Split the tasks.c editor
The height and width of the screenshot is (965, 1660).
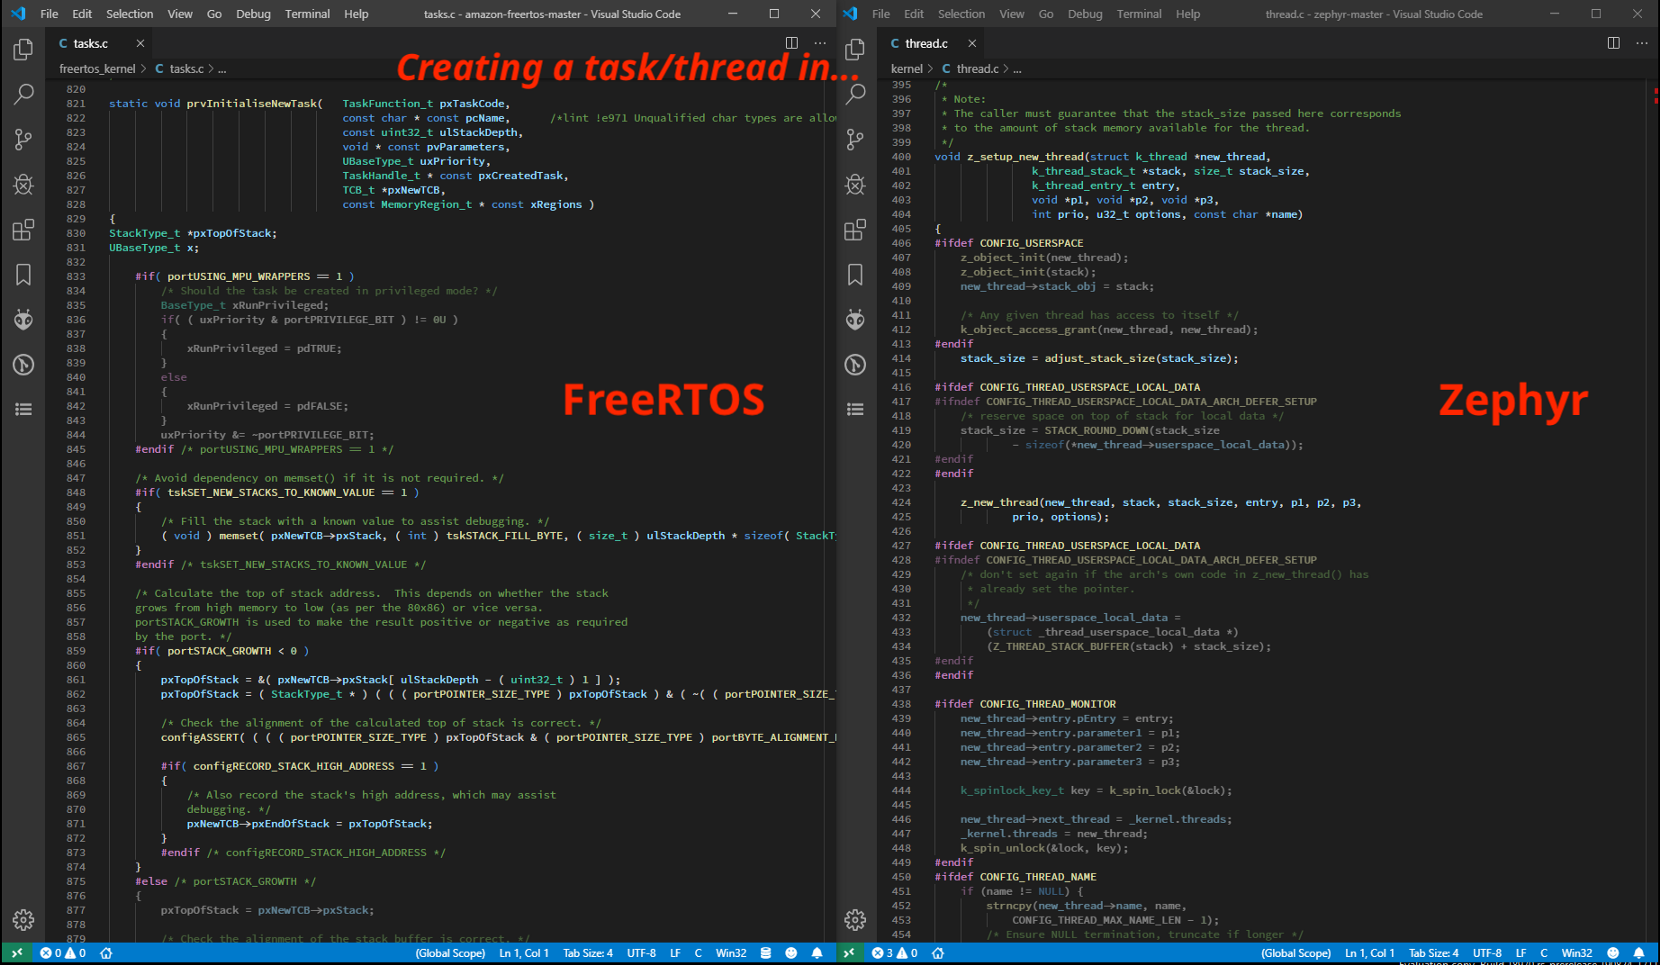(x=791, y=43)
